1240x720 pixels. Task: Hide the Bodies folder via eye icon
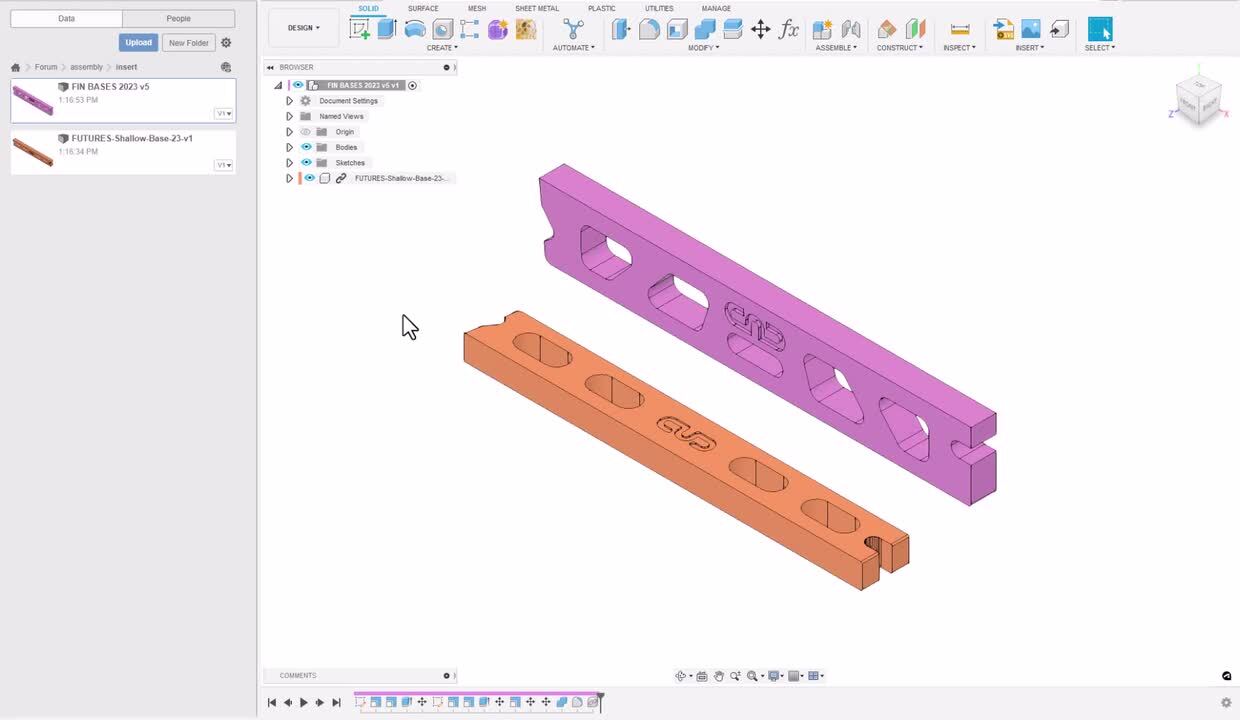[306, 147]
